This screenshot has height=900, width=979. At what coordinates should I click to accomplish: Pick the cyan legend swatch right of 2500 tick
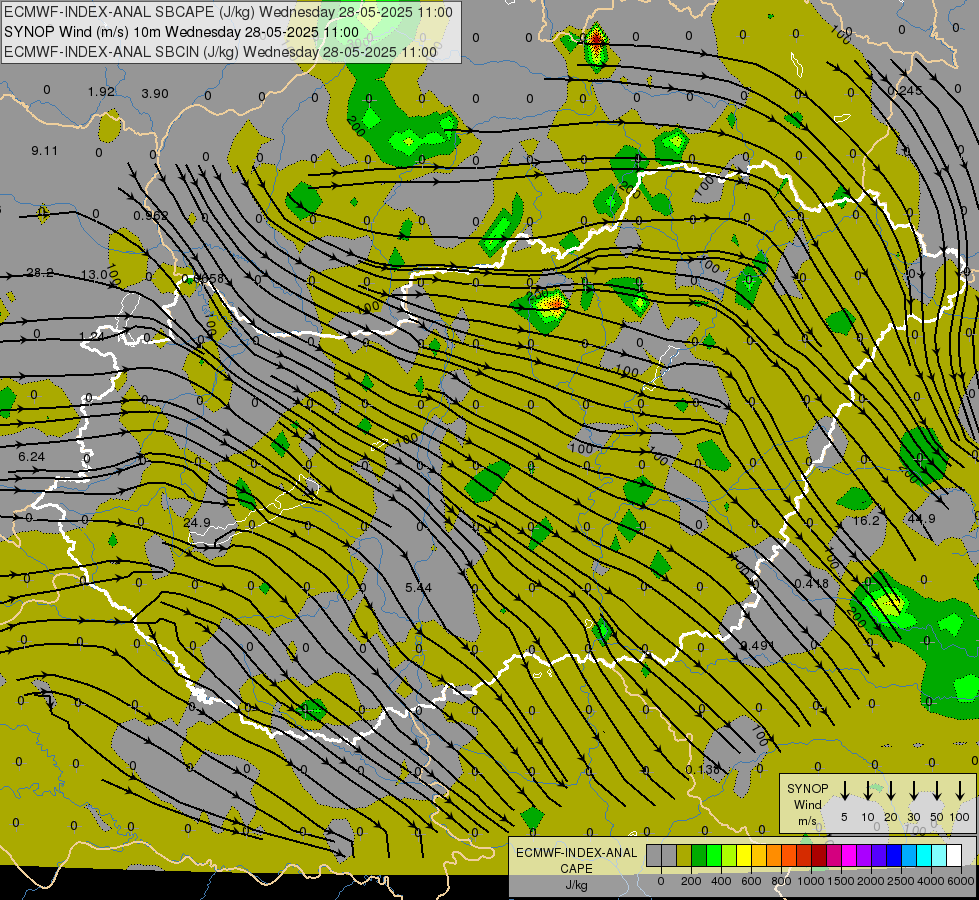(x=923, y=855)
